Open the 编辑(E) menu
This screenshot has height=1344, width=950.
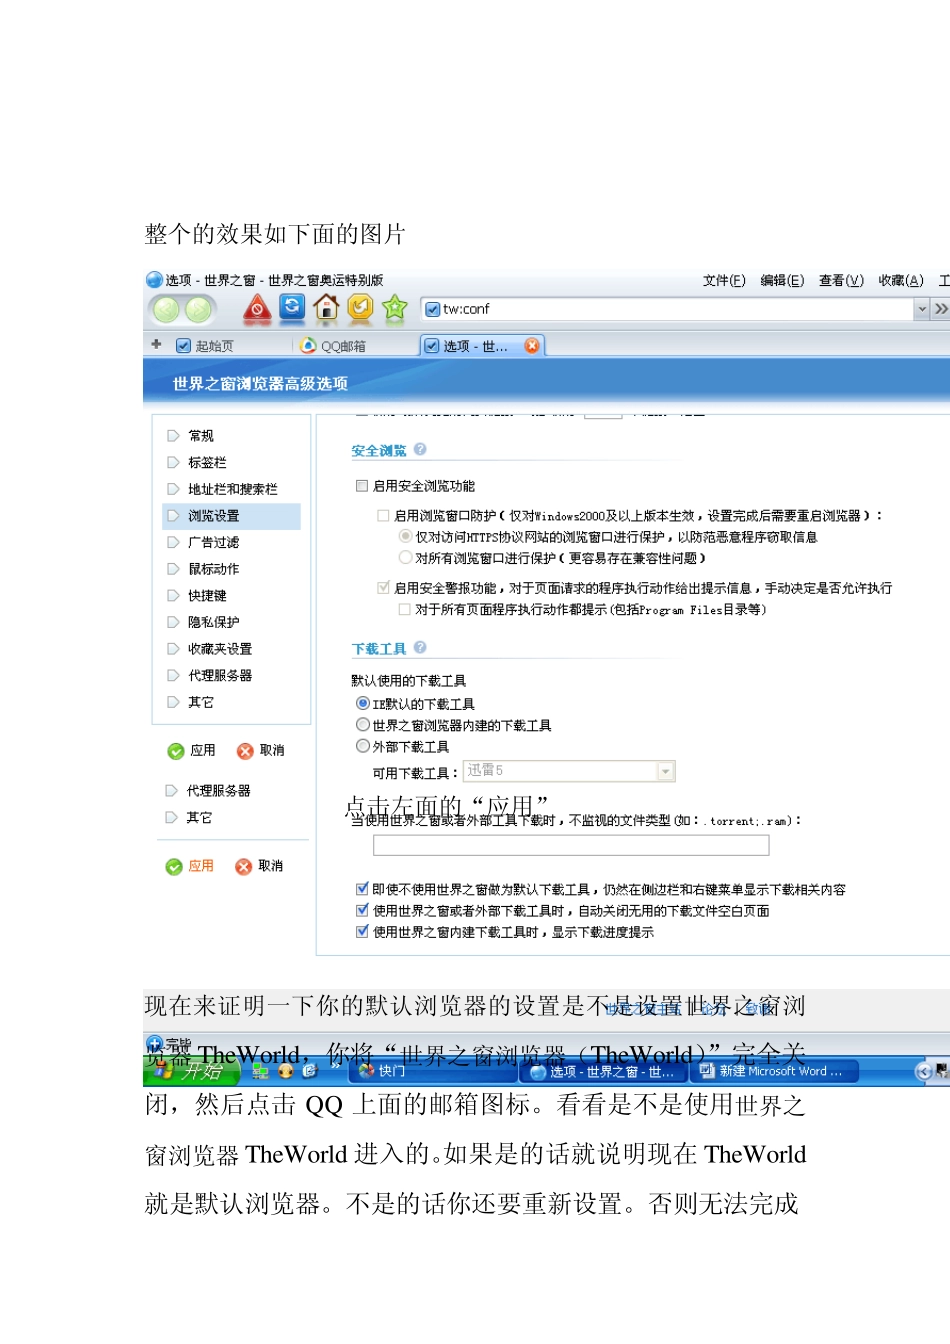[x=782, y=281]
